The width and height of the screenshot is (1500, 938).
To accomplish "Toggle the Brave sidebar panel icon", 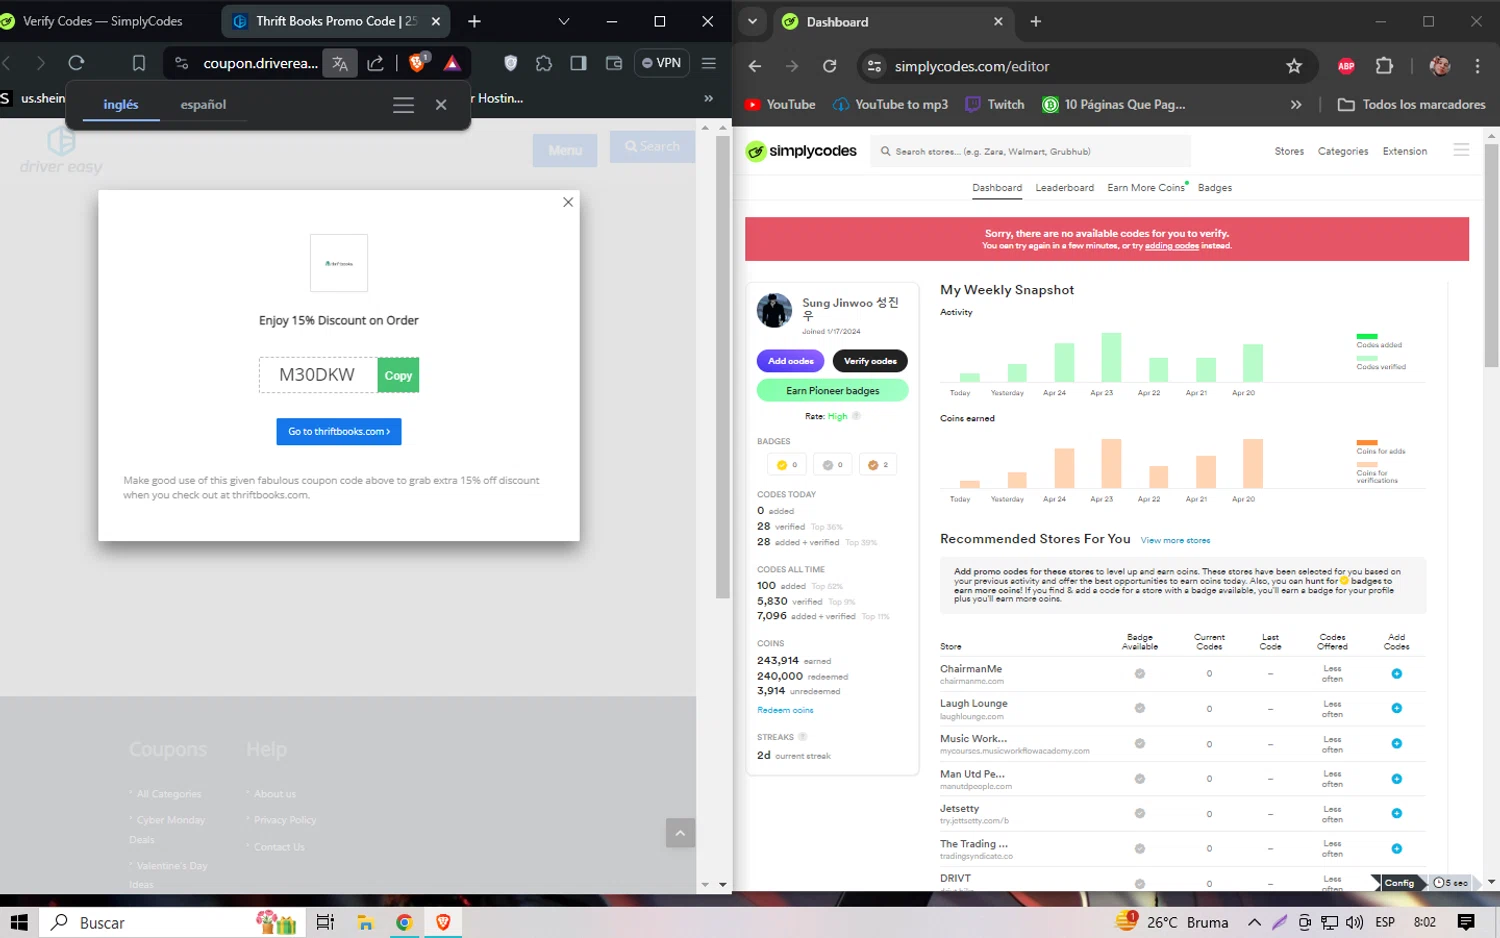I will pos(578,63).
